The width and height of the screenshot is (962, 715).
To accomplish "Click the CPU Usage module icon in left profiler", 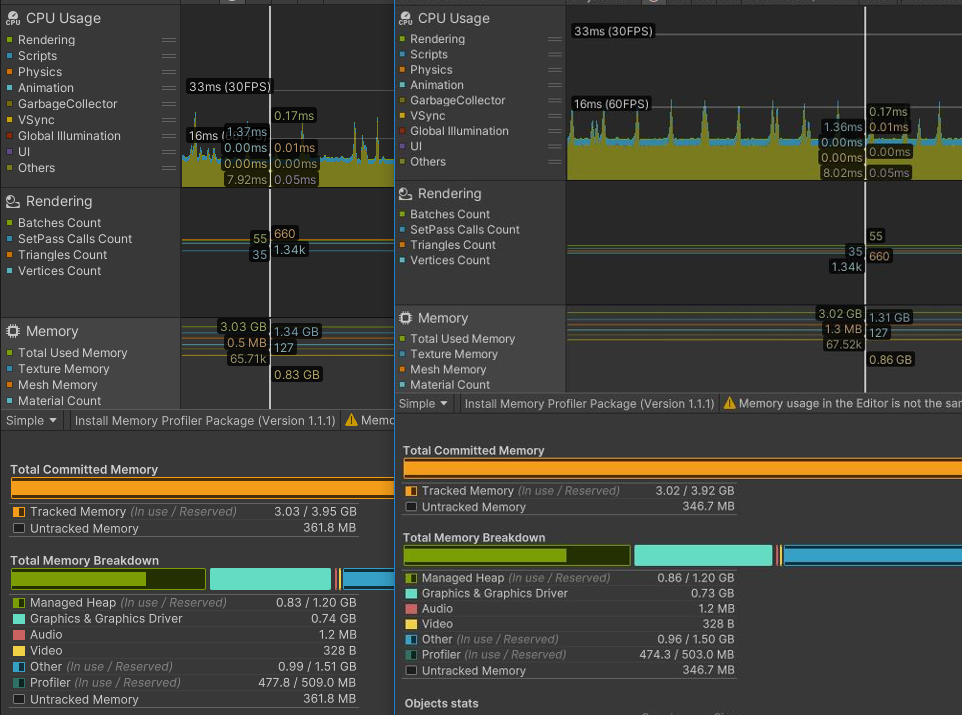I will (13, 19).
